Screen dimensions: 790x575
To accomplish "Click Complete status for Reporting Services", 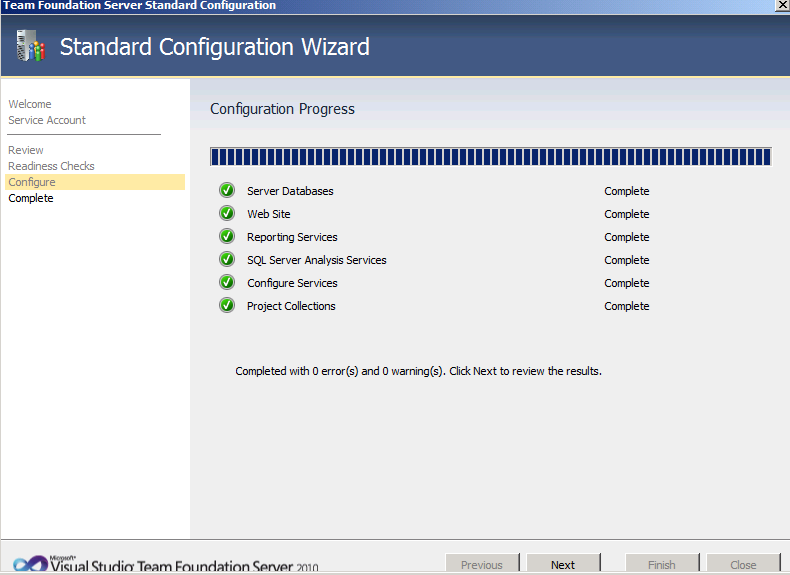I will (627, 237).
